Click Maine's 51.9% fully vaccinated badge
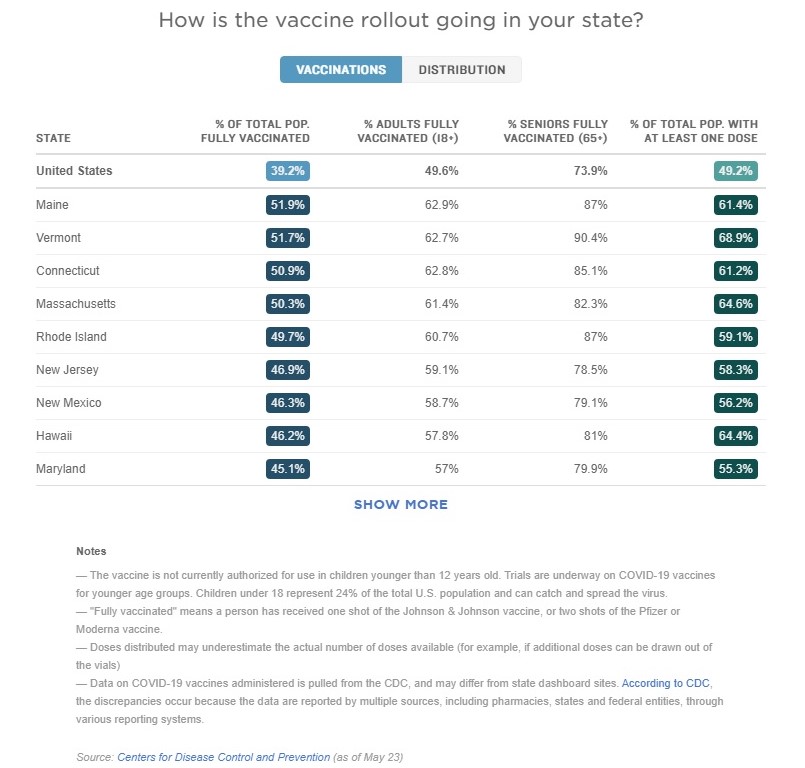The width and height of the screenshot is (805, 768). pyautogui.click(x=288, y=205)
